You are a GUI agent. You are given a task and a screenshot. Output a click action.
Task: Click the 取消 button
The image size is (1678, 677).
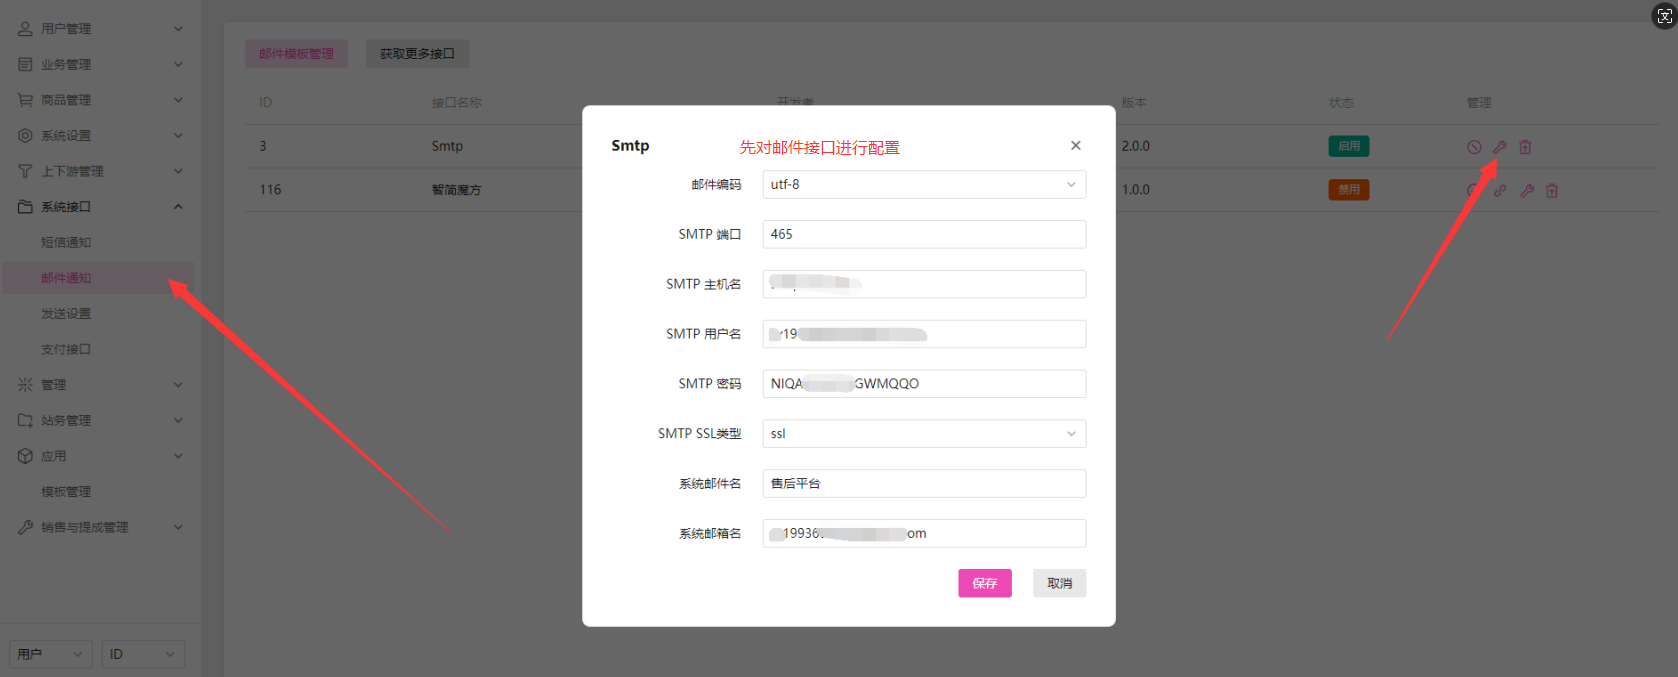pyautogui.click(x=1060, y=583)
